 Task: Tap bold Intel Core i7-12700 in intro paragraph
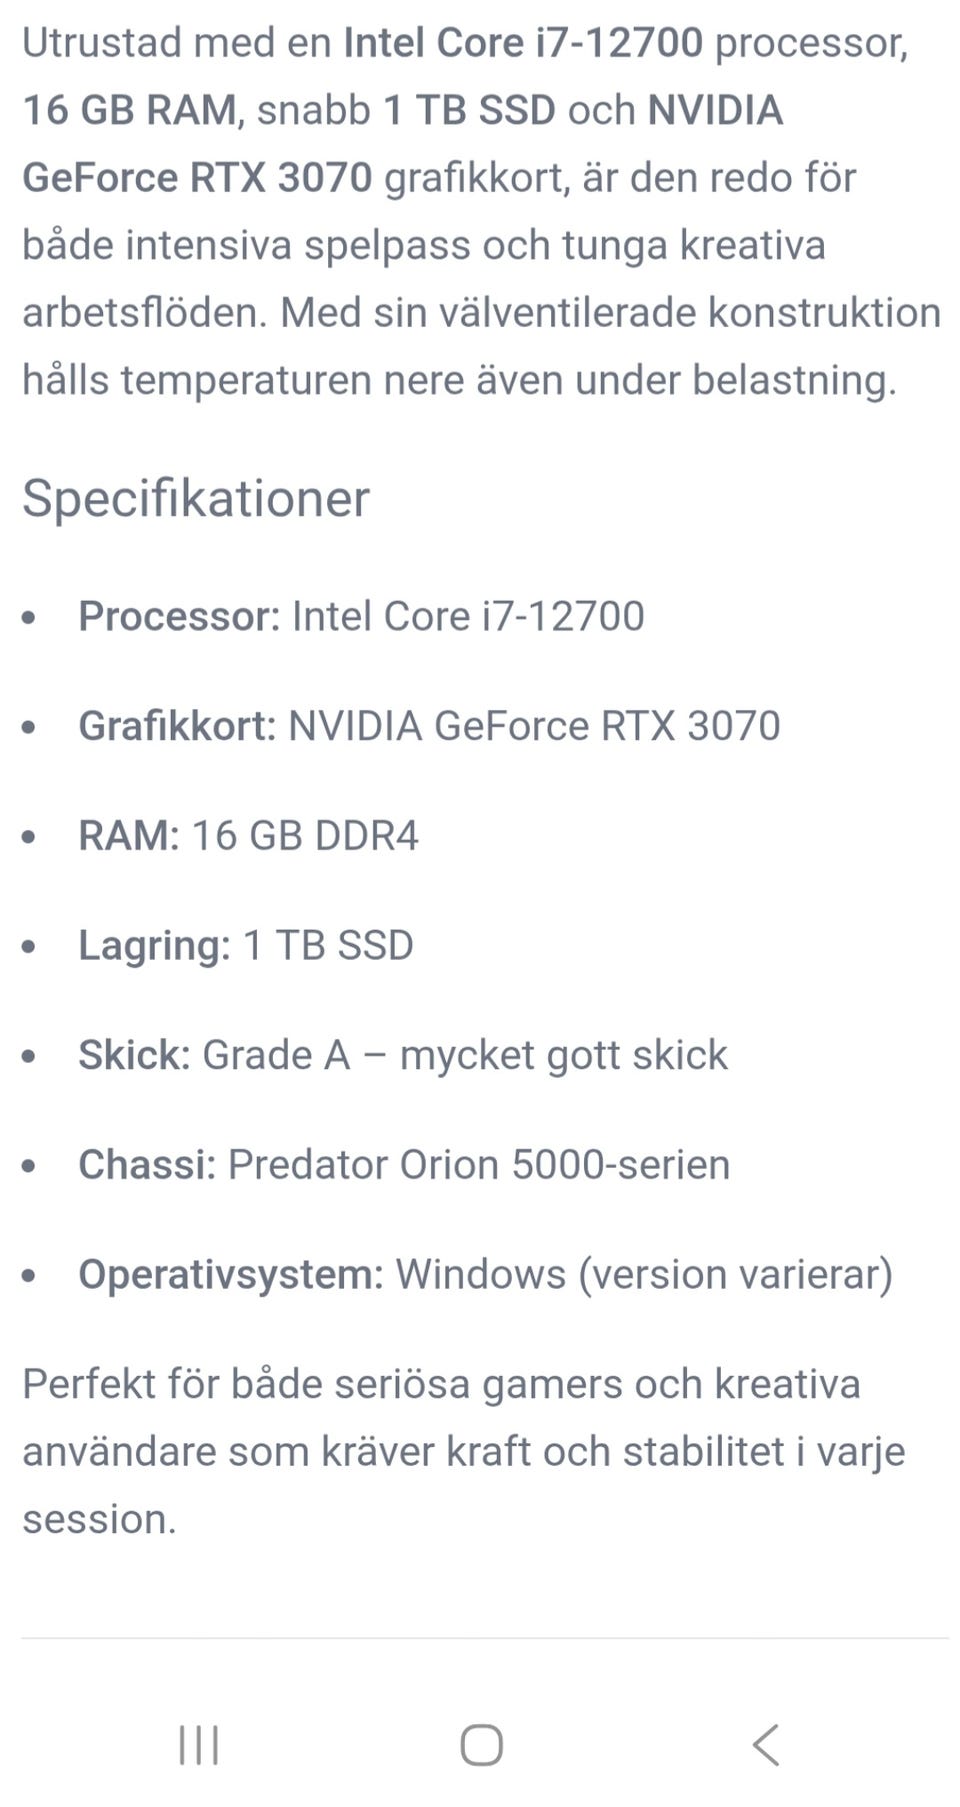[x=523, y=43]
